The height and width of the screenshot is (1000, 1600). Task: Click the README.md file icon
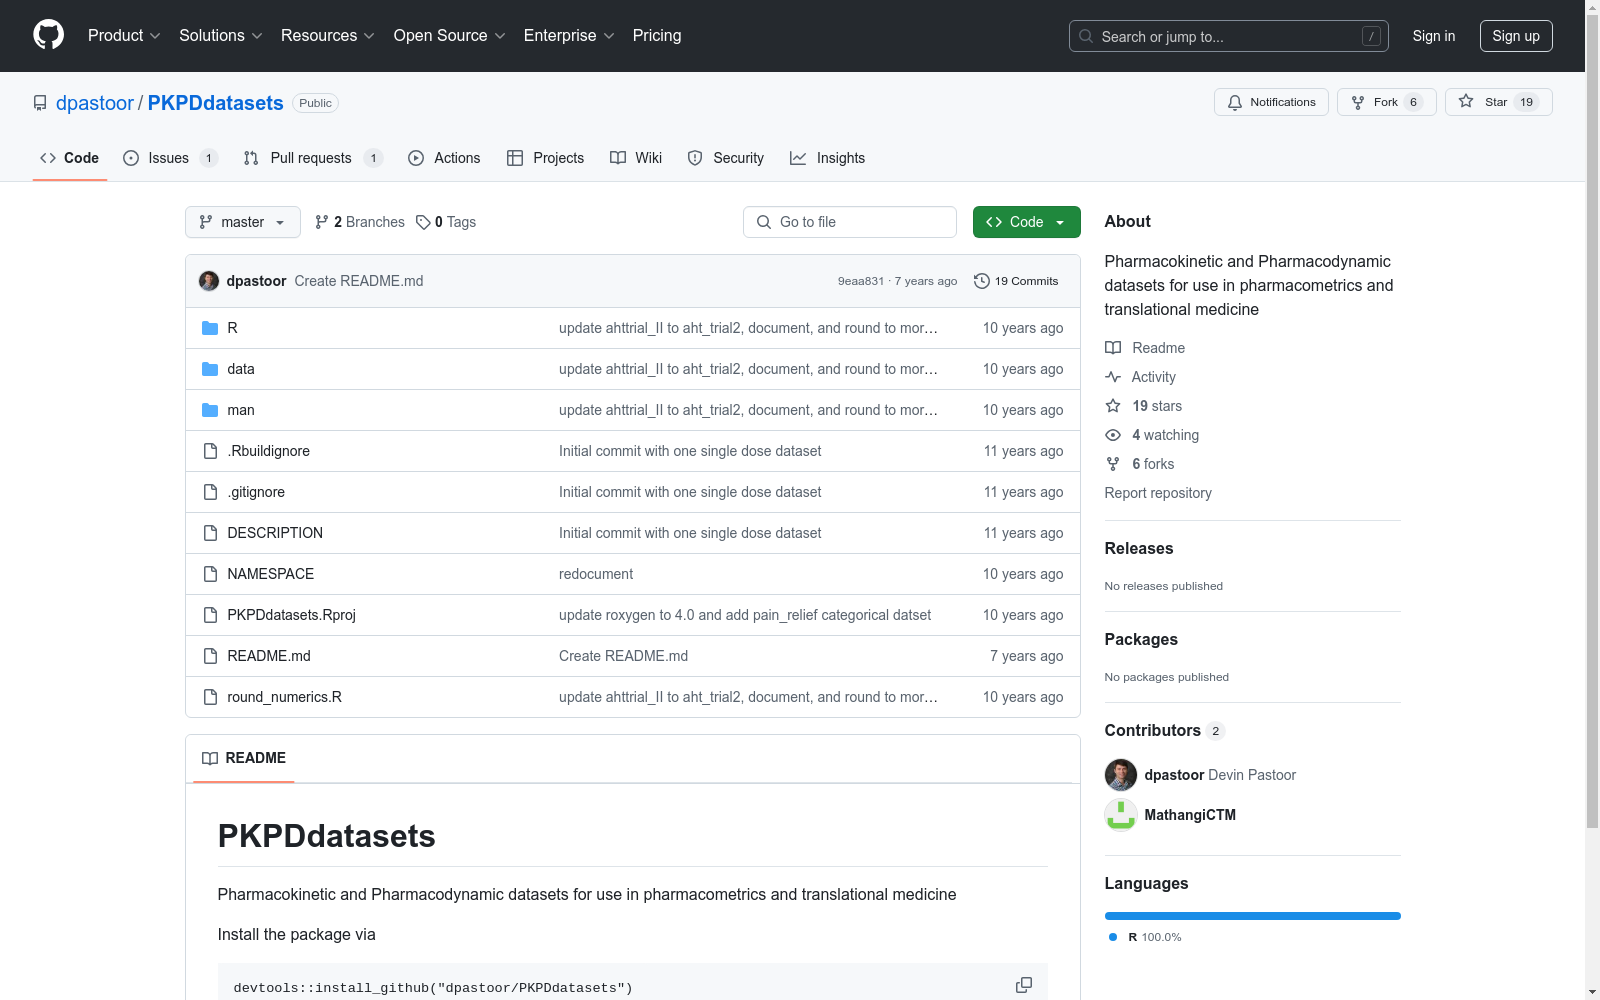[210, 656]
